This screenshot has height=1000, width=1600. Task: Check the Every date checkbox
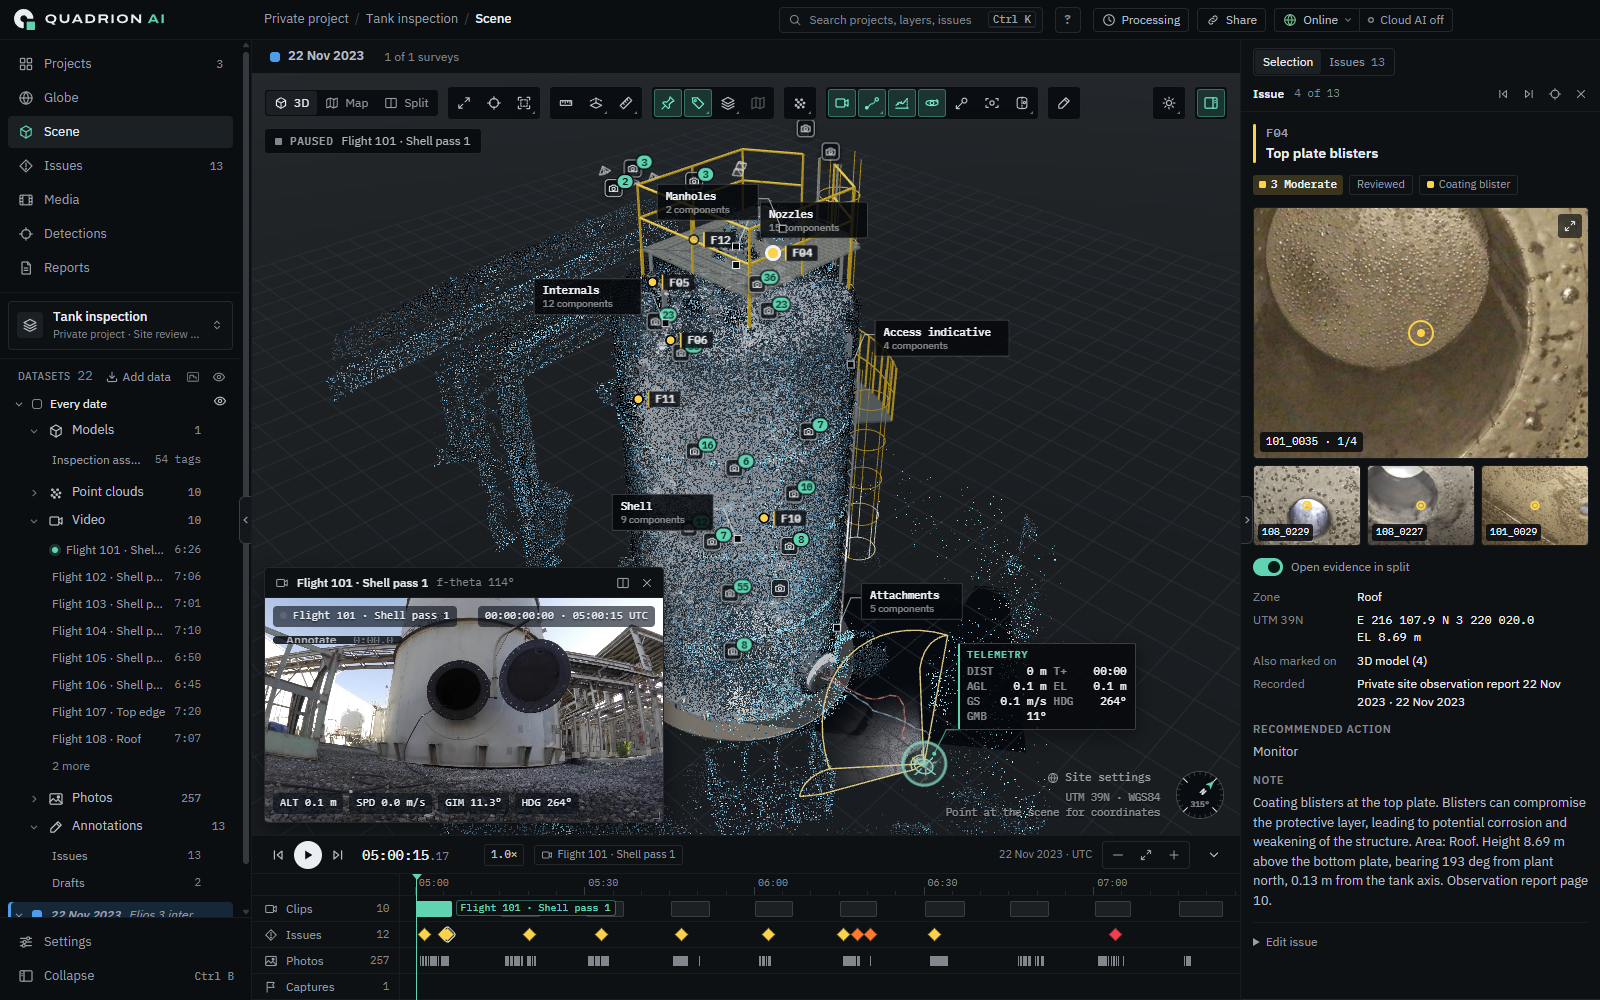pos(37,404)
